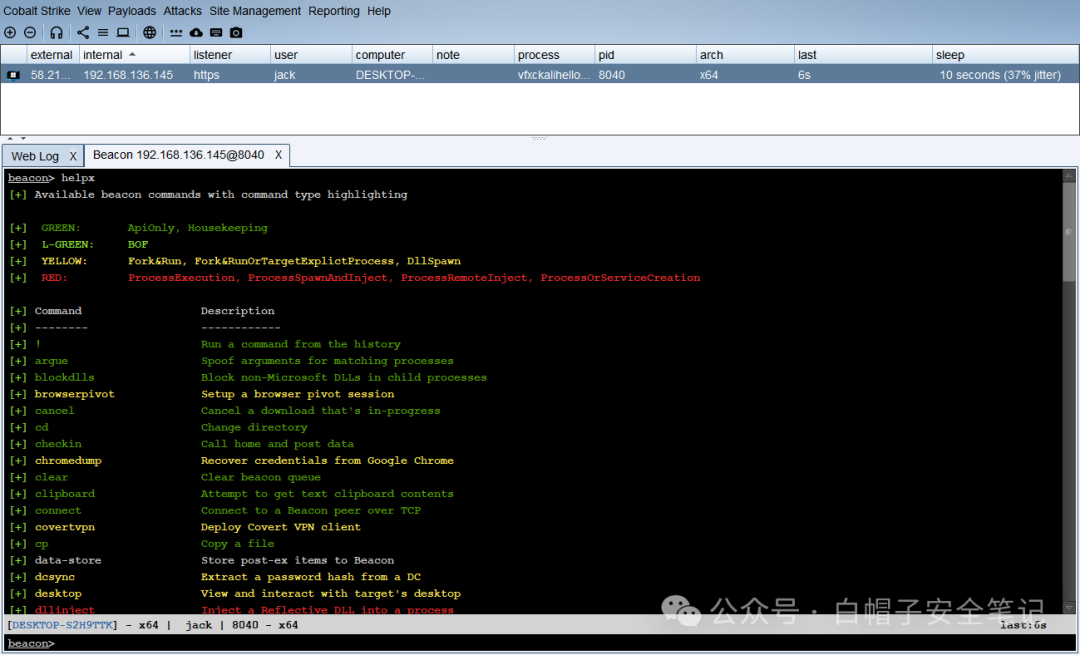Click the 'desktop' command text

[x=59, y=594]
